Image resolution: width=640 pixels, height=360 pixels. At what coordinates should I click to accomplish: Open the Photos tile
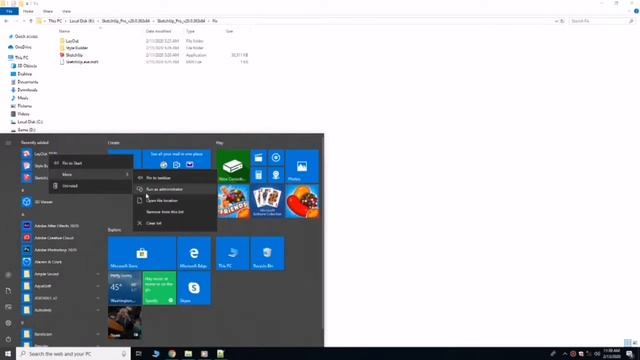click(x=302, y=167)
